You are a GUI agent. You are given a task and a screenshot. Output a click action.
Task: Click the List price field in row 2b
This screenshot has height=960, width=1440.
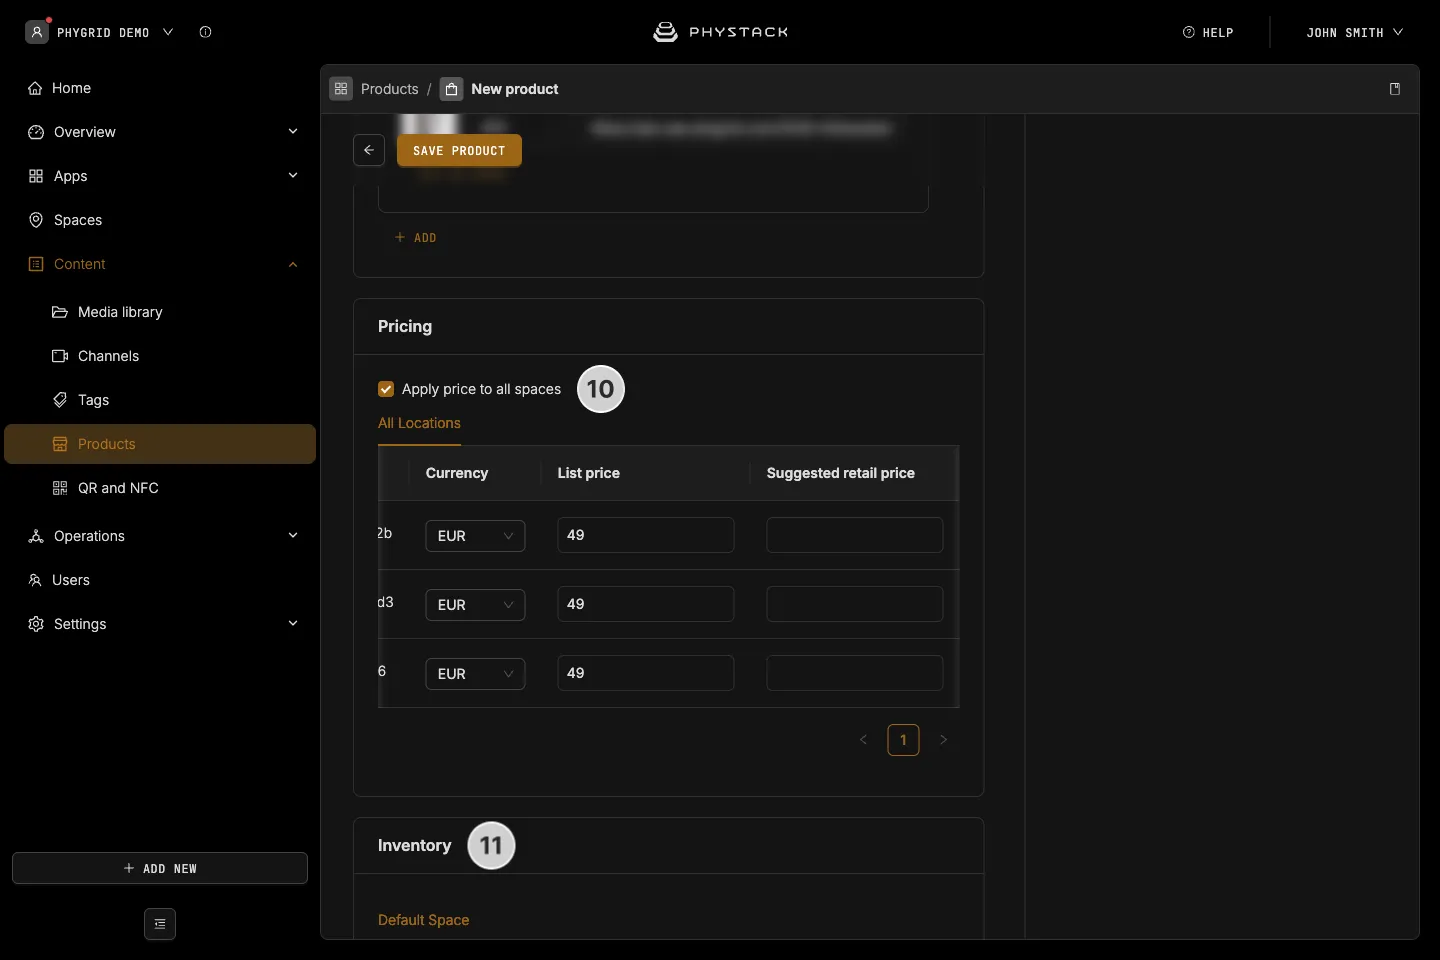(646, 535)
